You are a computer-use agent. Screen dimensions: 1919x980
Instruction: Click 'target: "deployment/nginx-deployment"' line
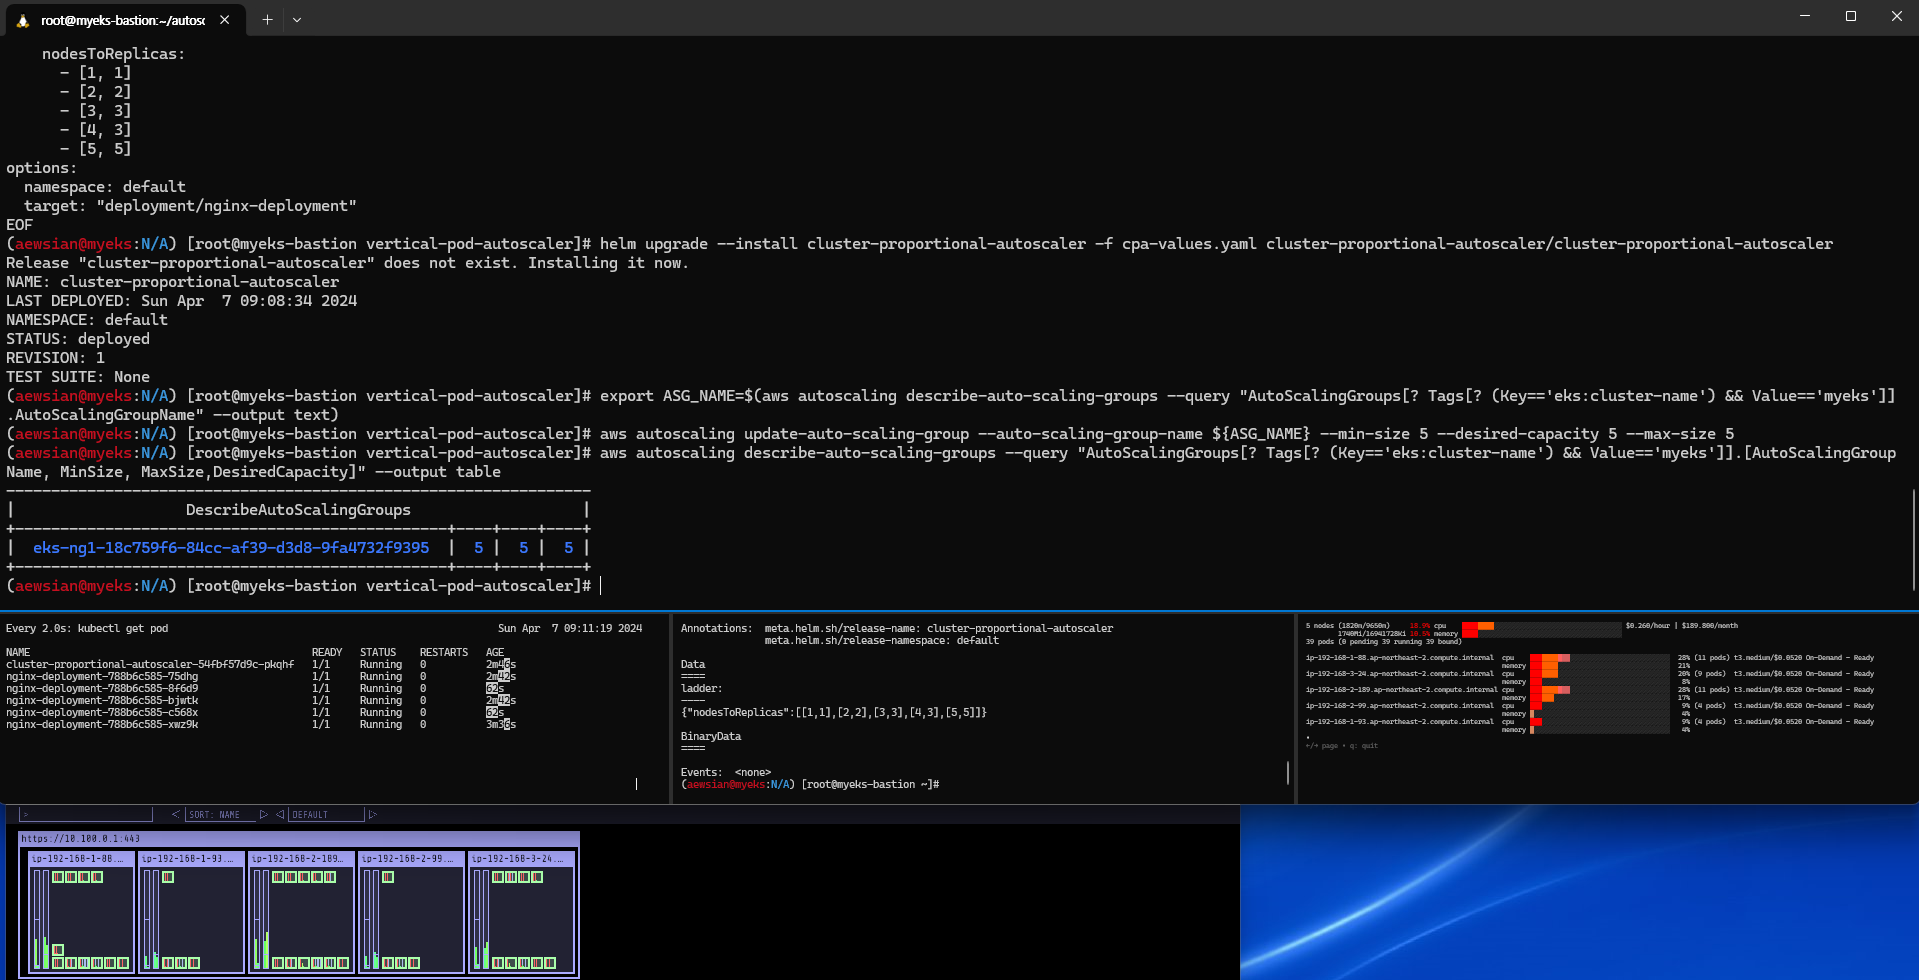[x=190, y=206]
